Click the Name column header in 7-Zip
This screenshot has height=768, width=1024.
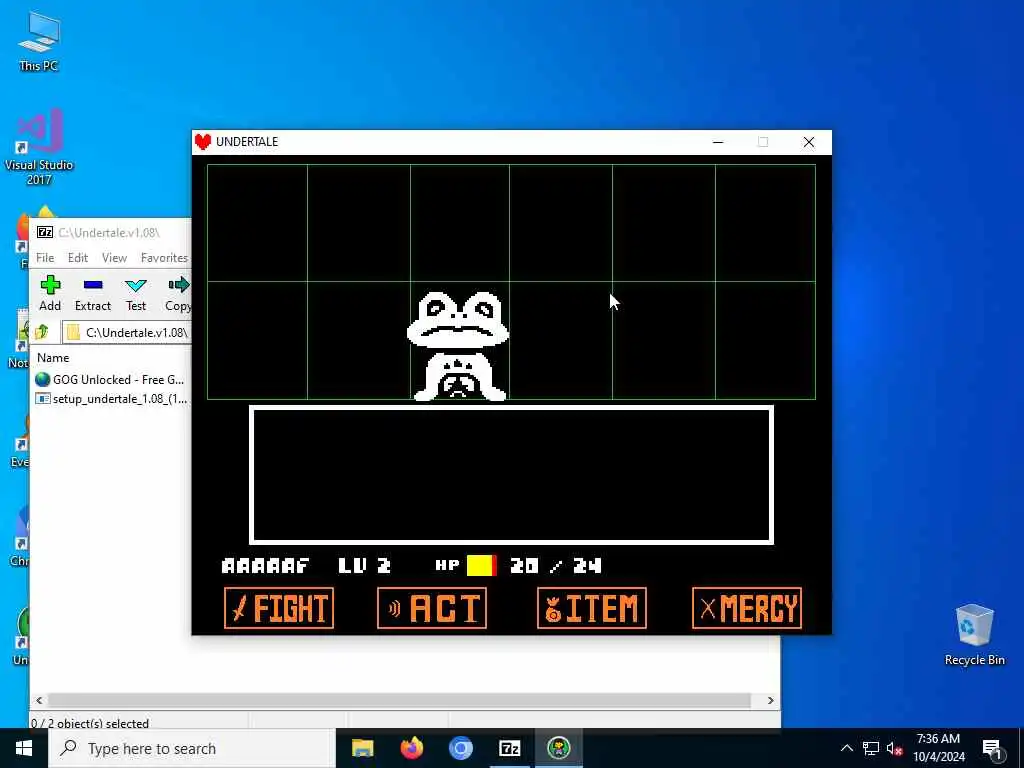click(x=53, y=358)
